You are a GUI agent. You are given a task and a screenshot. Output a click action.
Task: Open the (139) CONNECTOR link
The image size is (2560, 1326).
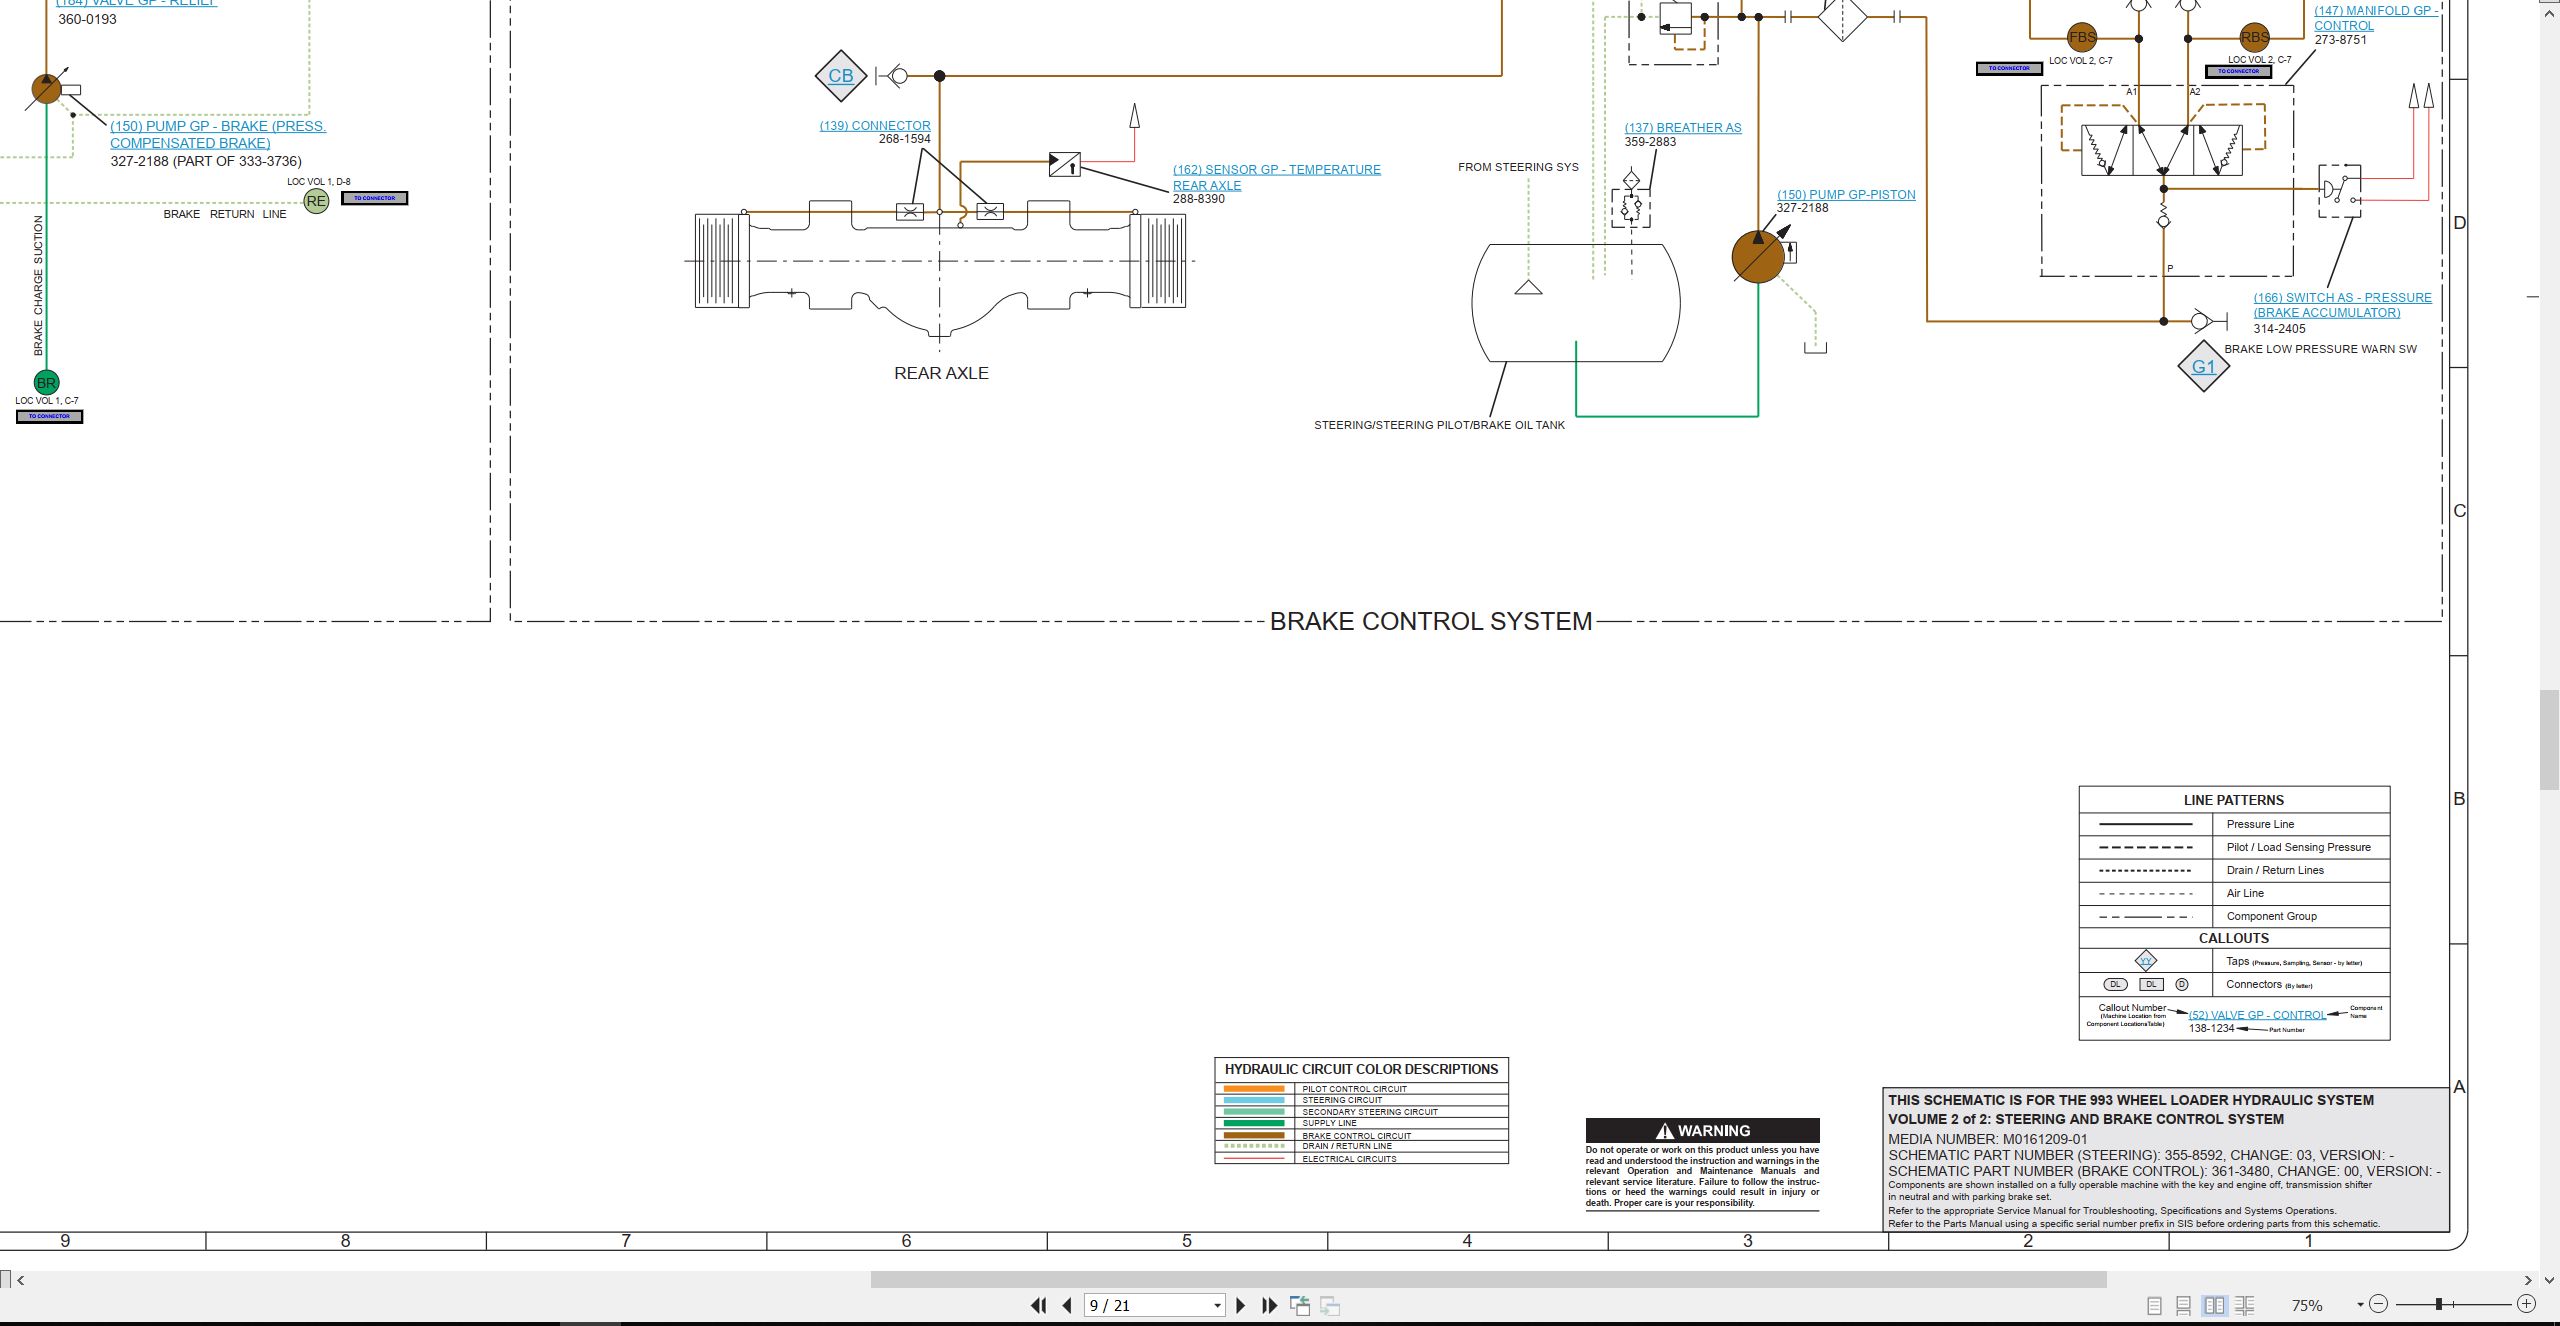tap(875, 126)
